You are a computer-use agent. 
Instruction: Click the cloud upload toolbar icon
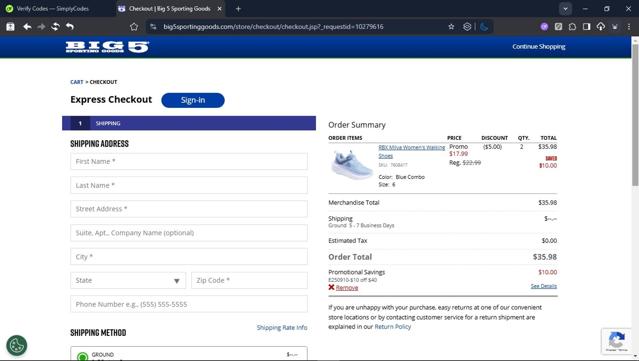tap(601, 26)
